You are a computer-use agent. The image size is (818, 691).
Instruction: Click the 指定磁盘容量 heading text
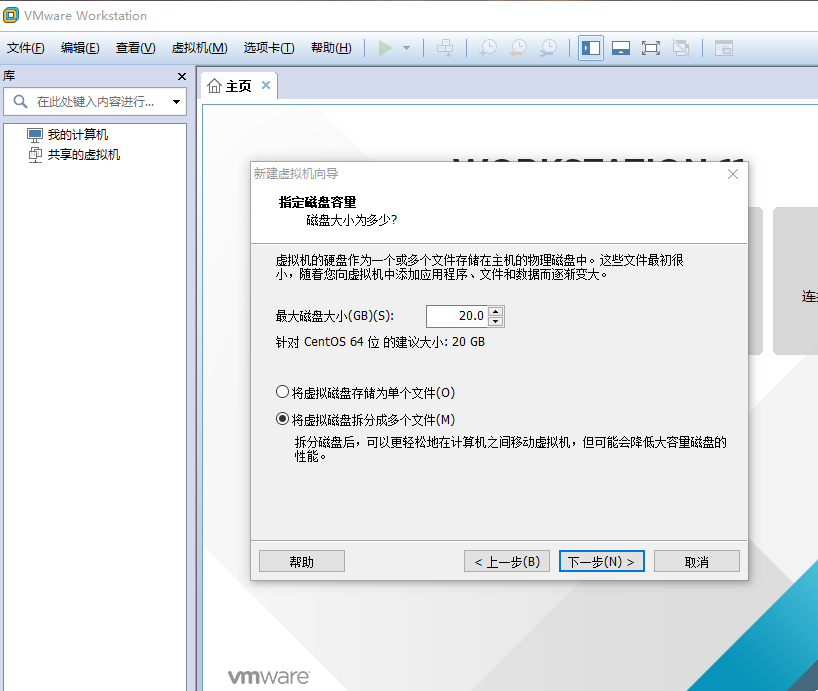coord(317,202)
